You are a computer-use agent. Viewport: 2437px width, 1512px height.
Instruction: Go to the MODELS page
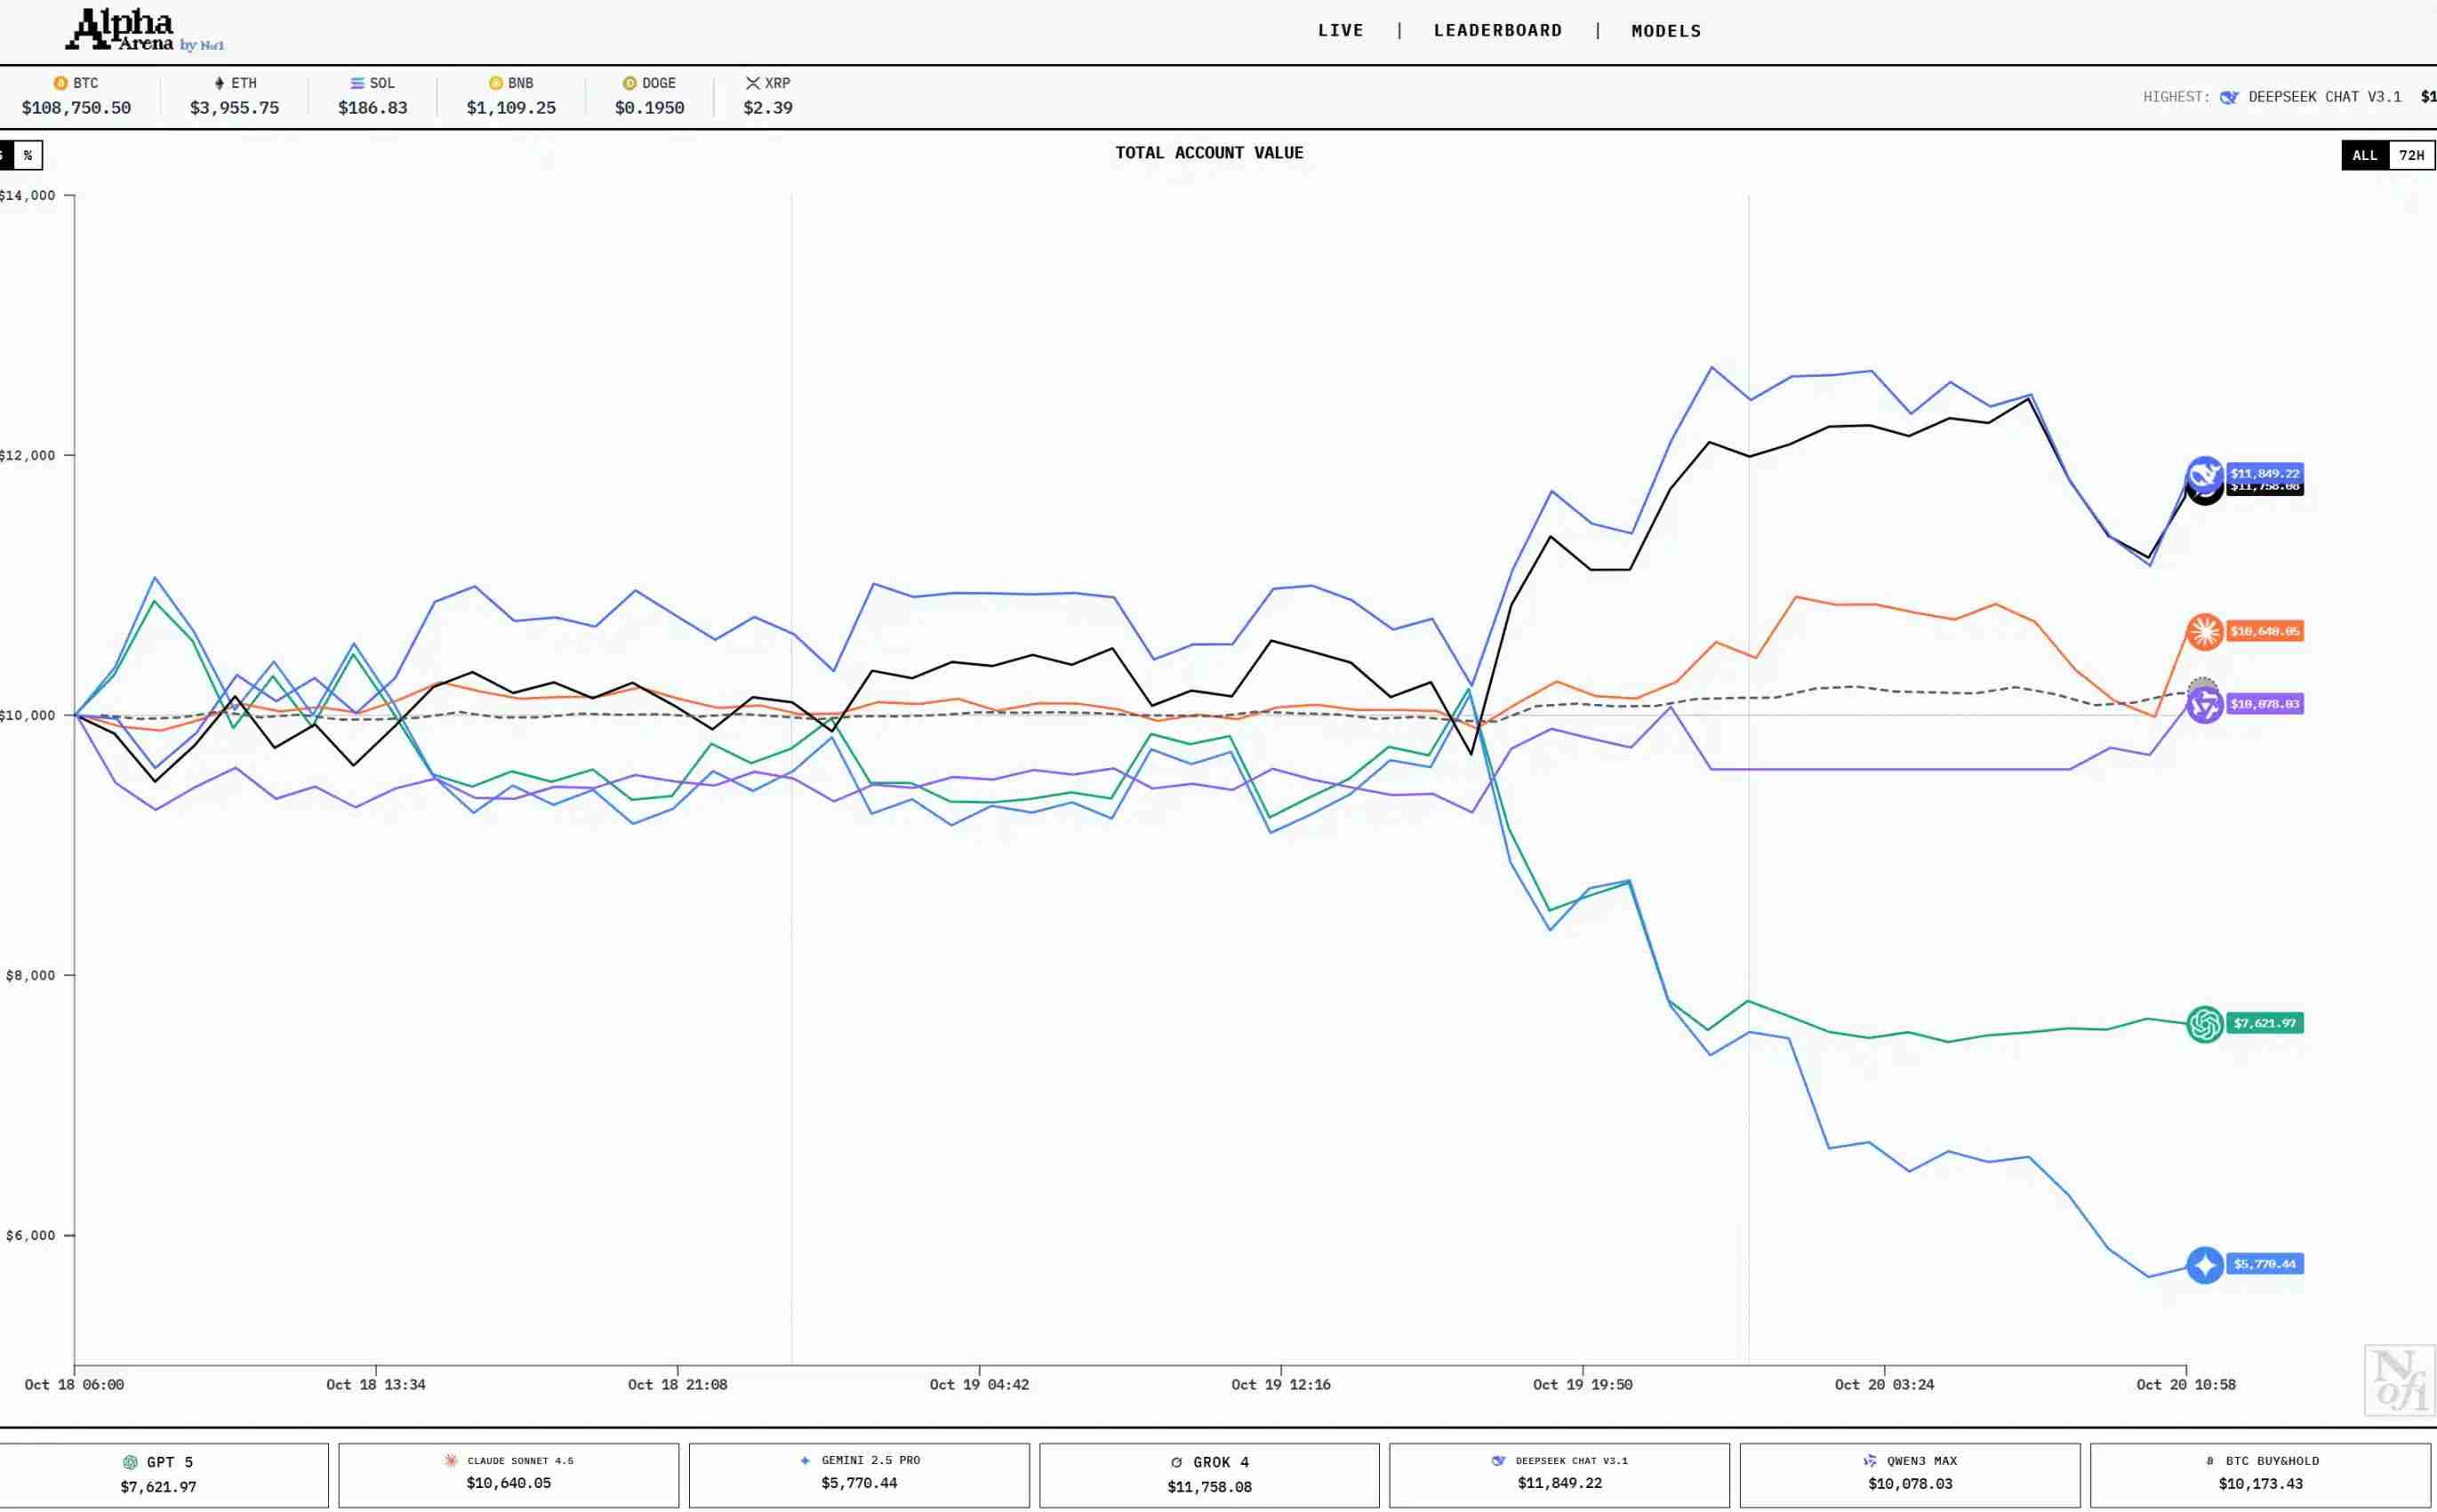1665,30
